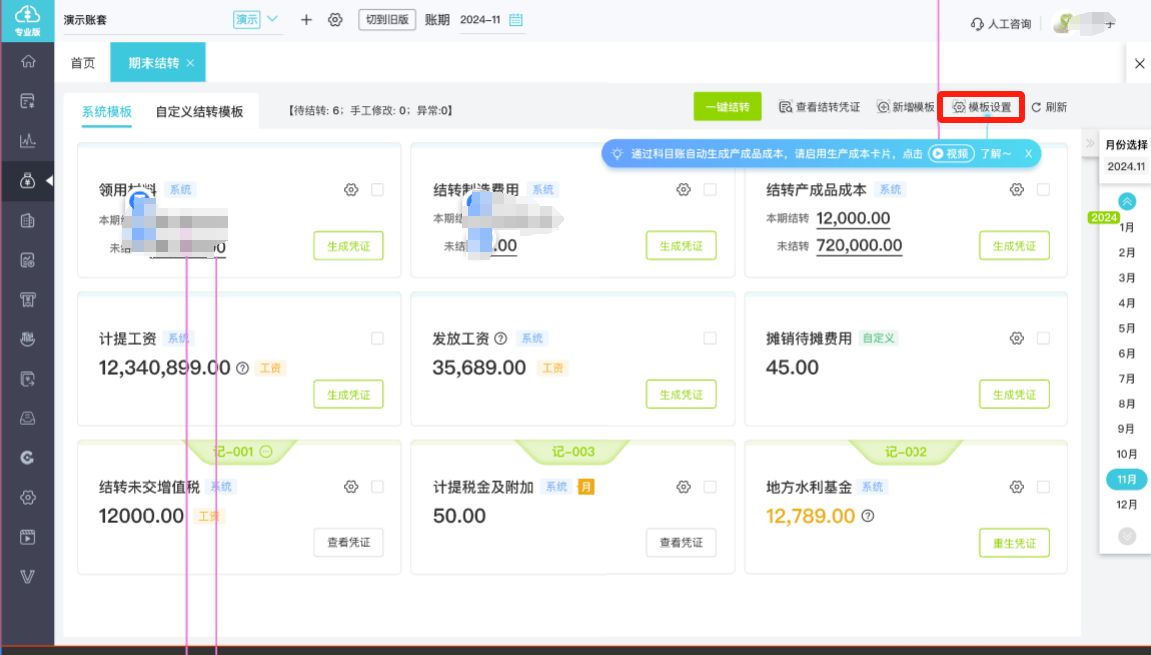Click the home icon in left sidebar
This screenshot has width=1151, height=655.
click(x=28, y=62)
